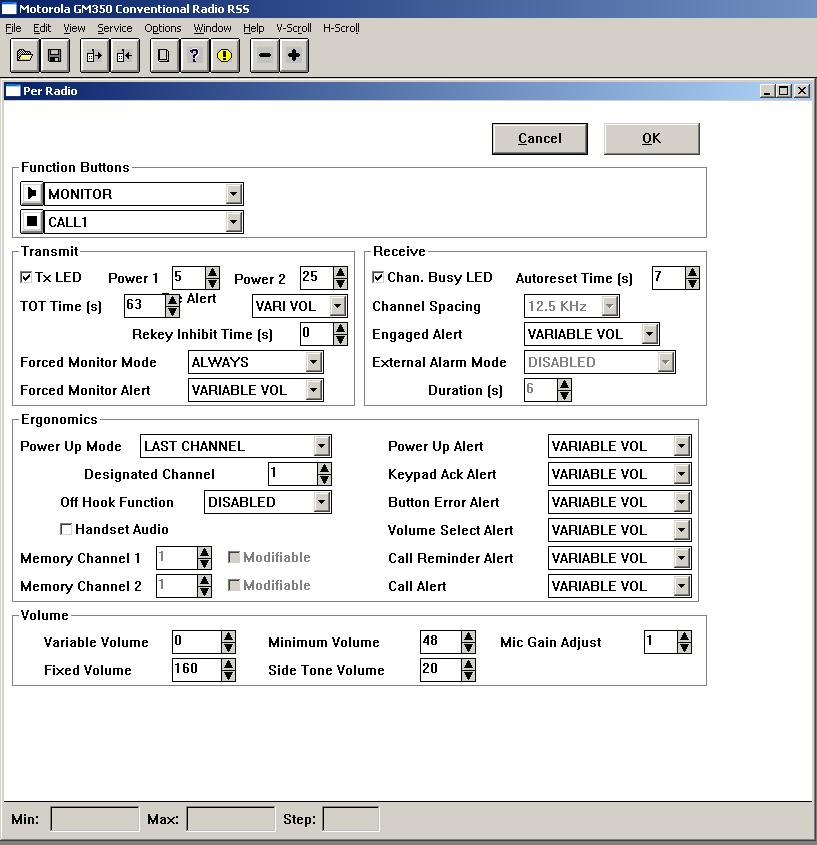Viewport: 817px width, 845px height.
Task: Click Memory Channel 1 Modifiable checkbox
Action: click(234, 557)
